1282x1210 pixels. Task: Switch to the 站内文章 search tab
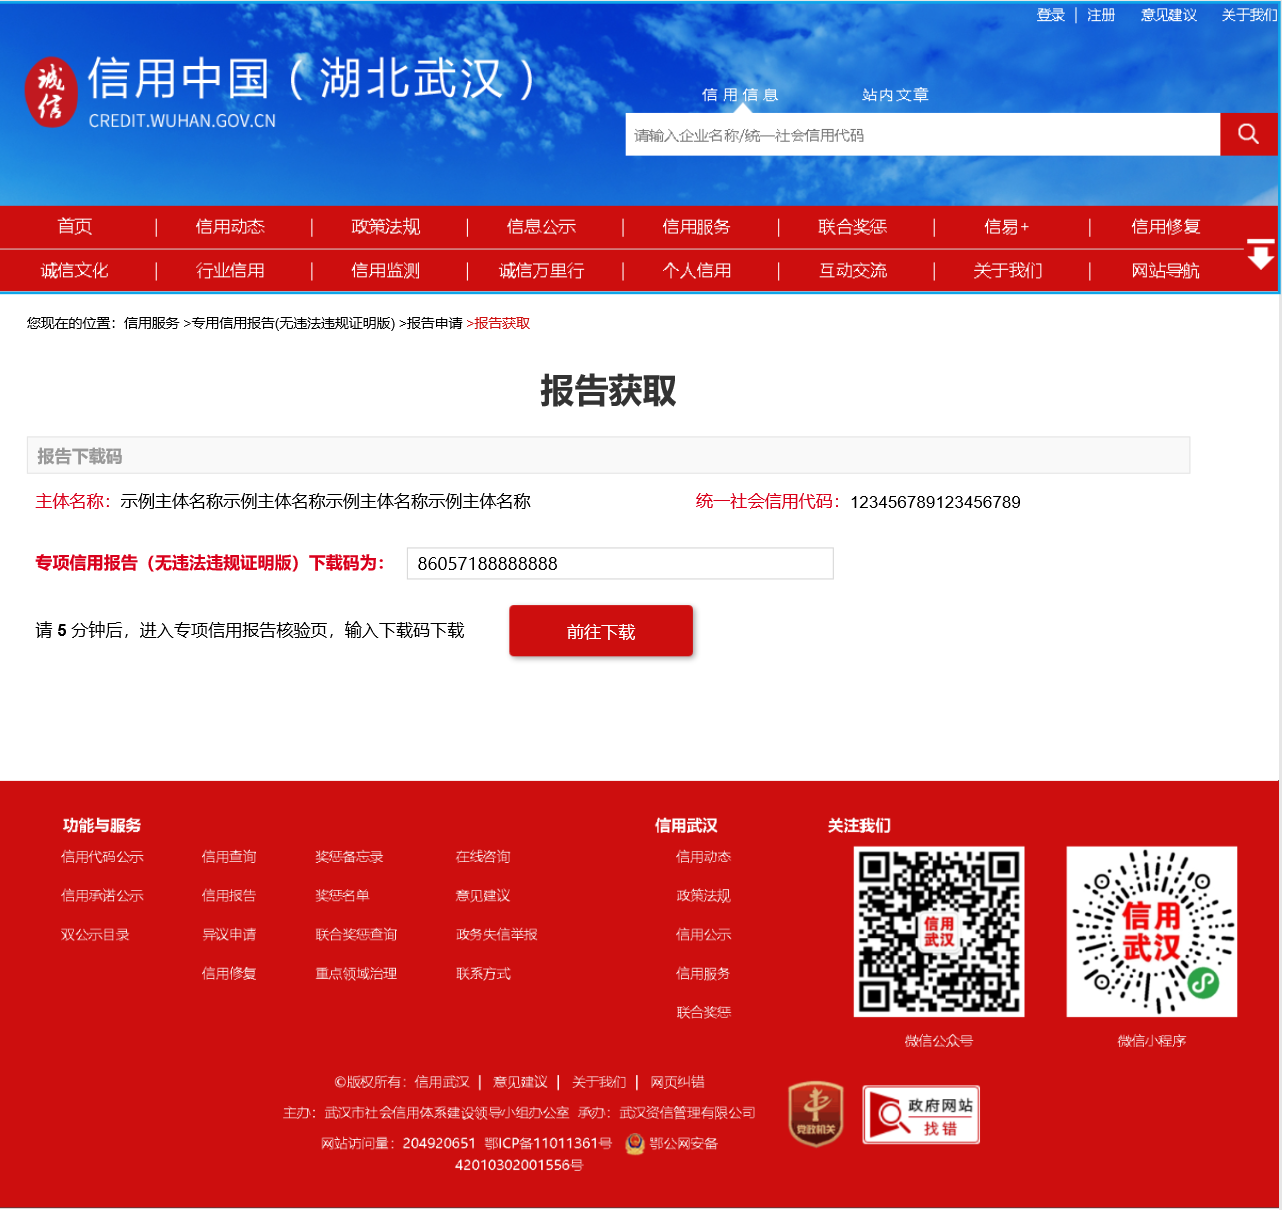[895, 95]
